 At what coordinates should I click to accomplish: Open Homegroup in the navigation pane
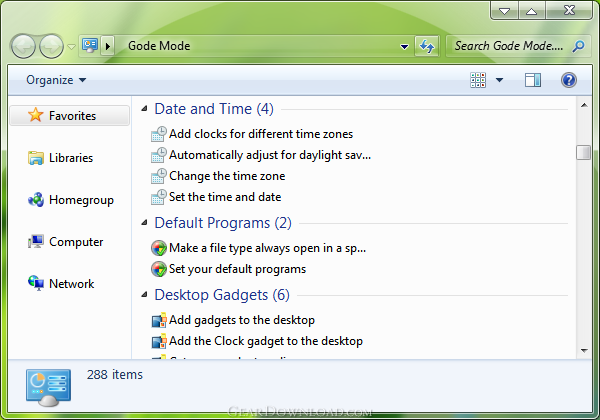(x=81, y=200)
